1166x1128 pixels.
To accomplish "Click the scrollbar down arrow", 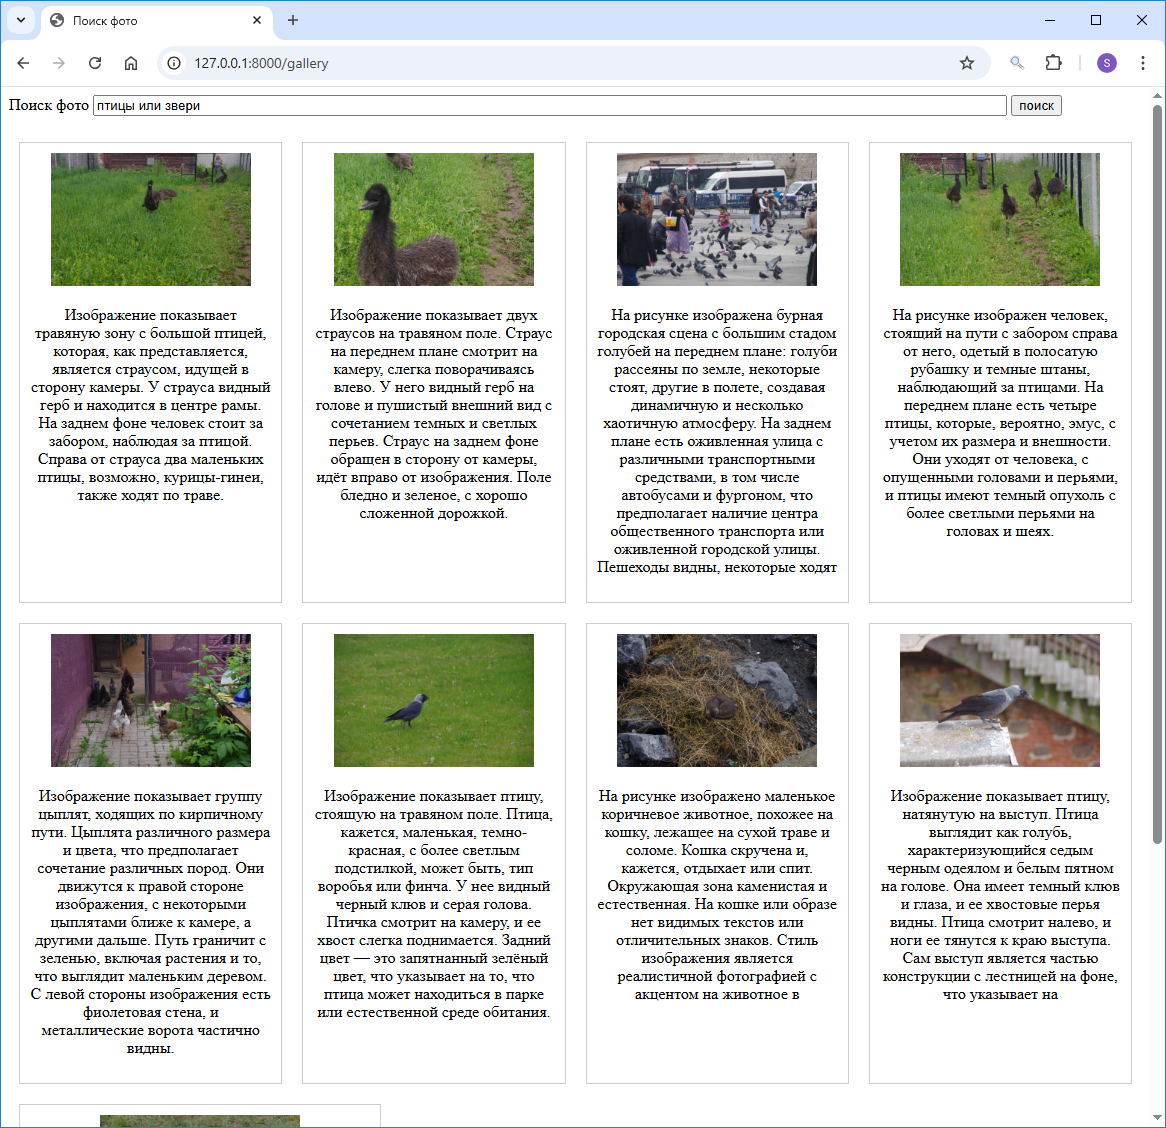I will click(x=1157, y=1117).
